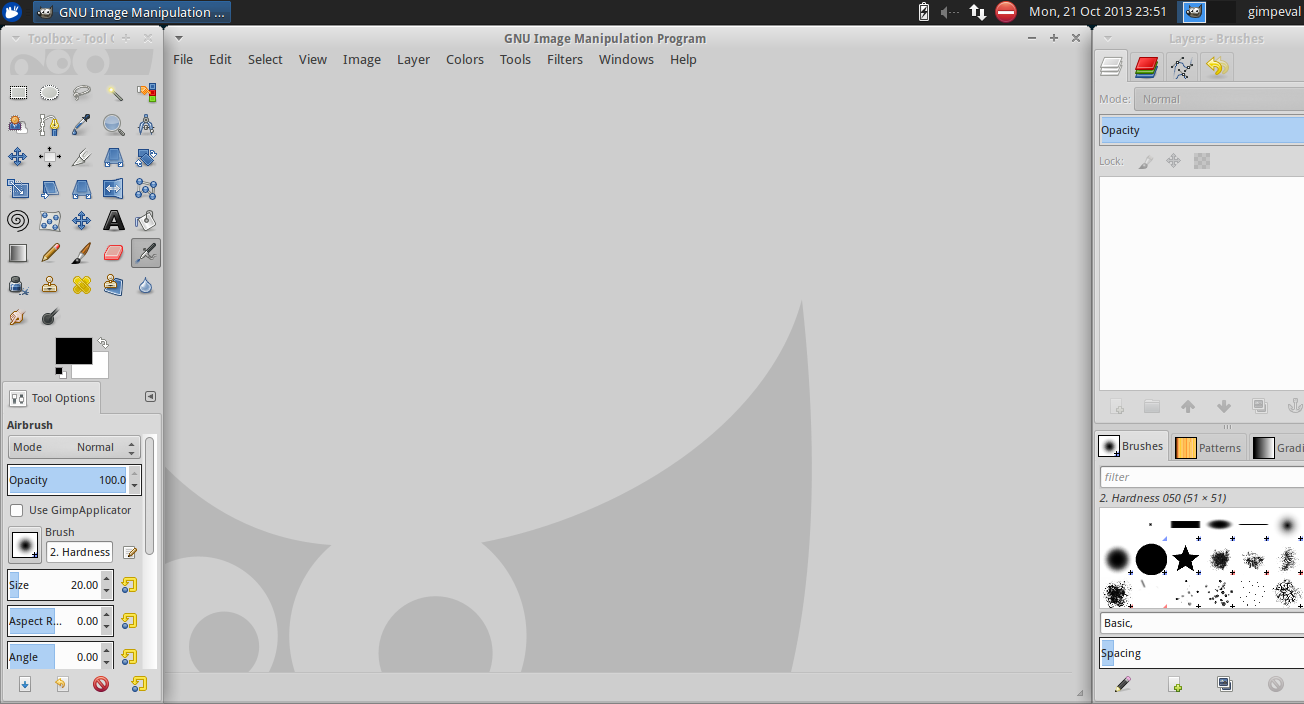Screen dimensions: 1304x704
Task: Enable the Use GimpApplicator checkbox
Action: [x=17, y=510]
